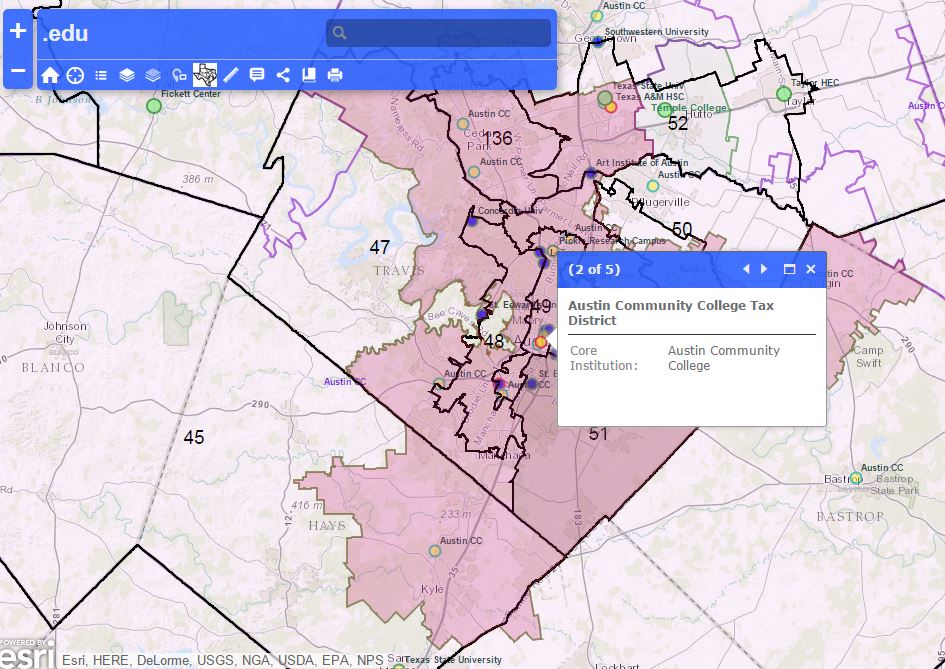Click the Concordia Univ blue marker
The width and height of the screenshot is (945, 669).
coord(472,221)
